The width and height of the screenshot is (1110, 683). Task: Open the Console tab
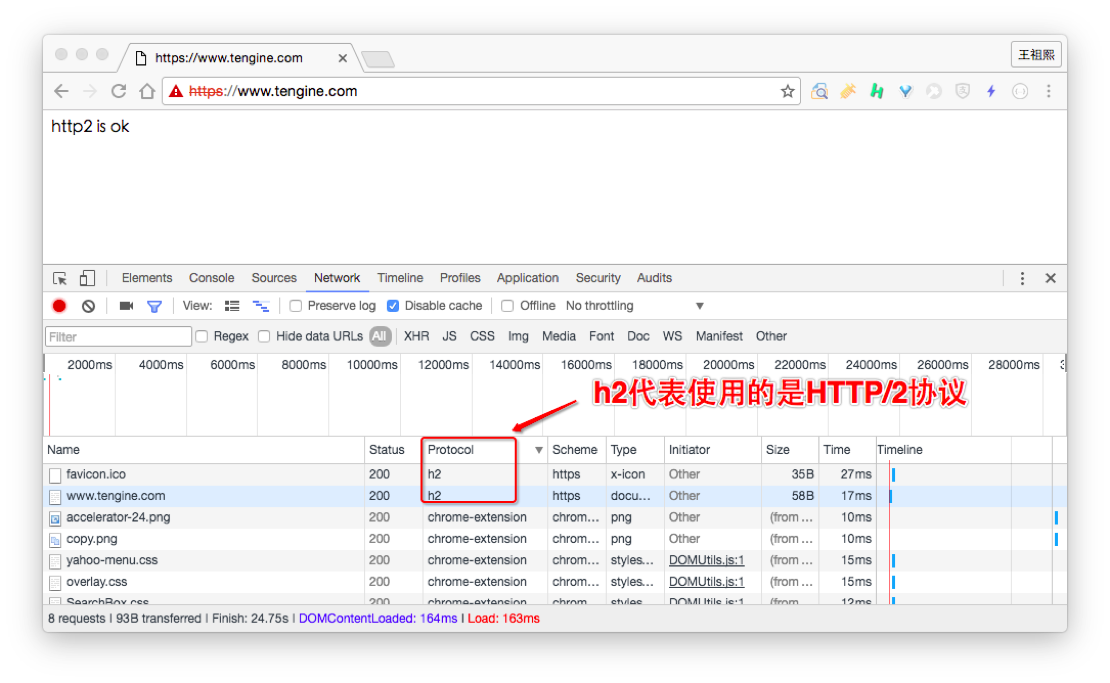211,278
